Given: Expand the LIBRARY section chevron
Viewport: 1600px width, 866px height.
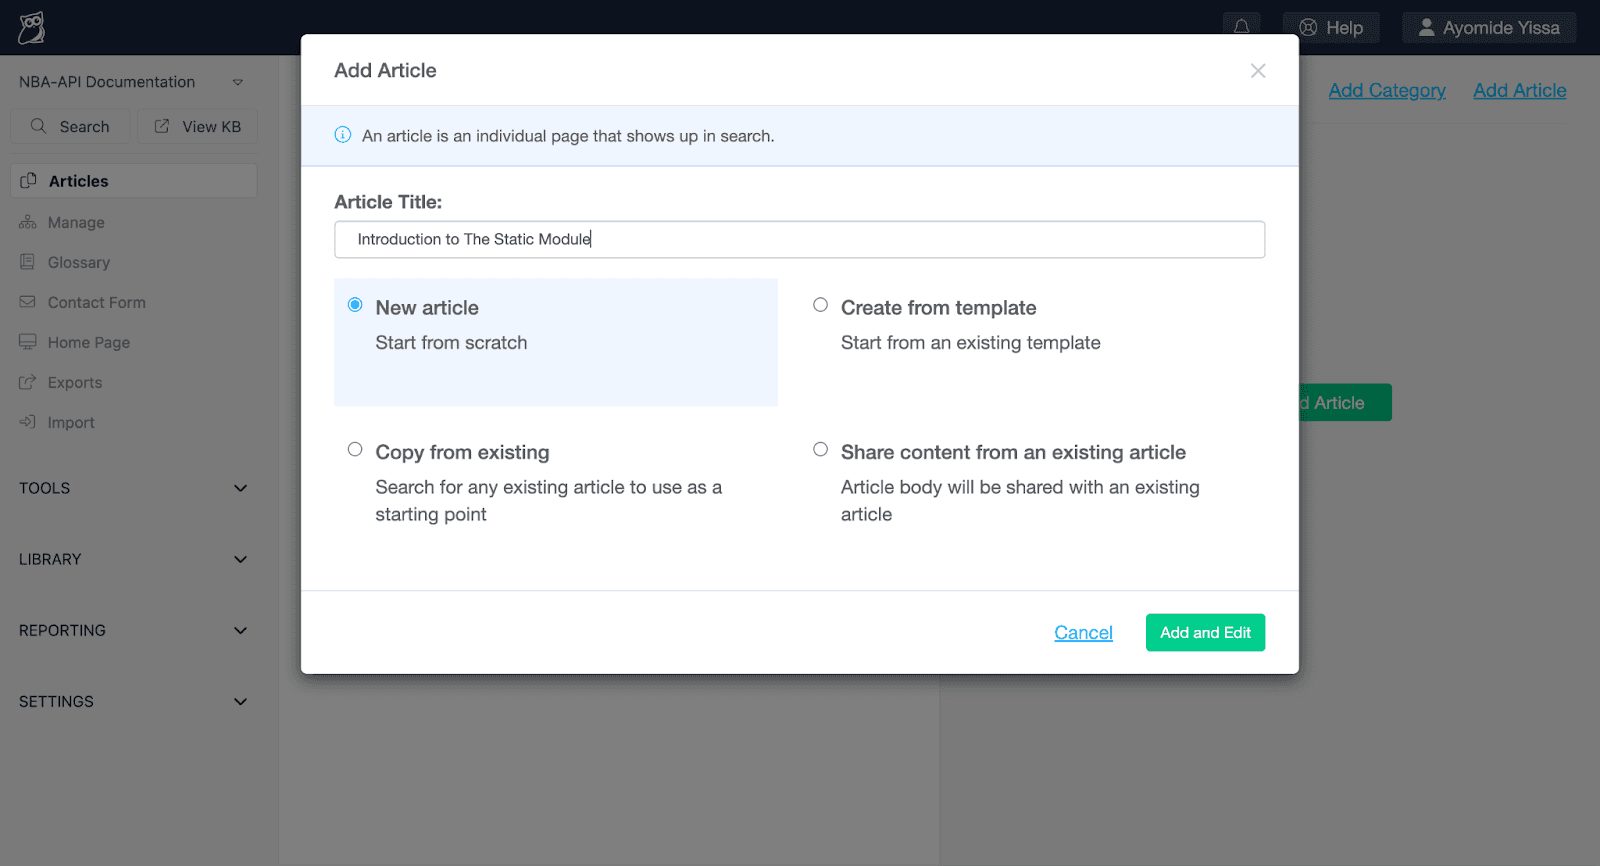Looking at the screenshot, I should tap(240, 559).
